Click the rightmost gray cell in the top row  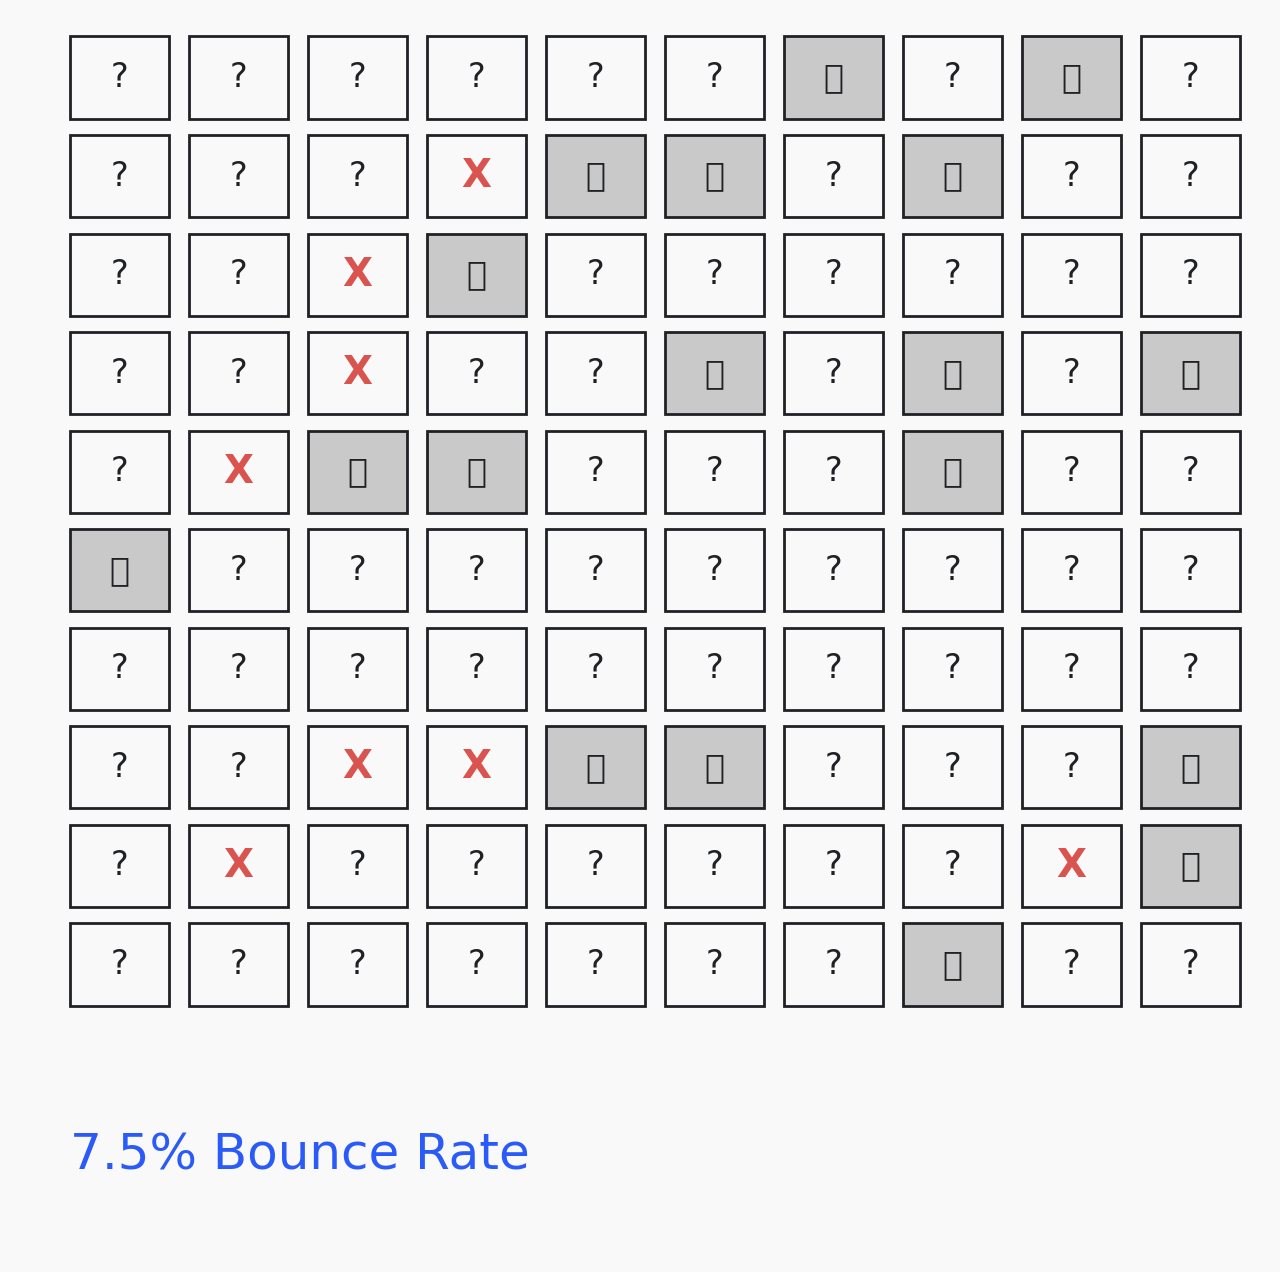1071,78
